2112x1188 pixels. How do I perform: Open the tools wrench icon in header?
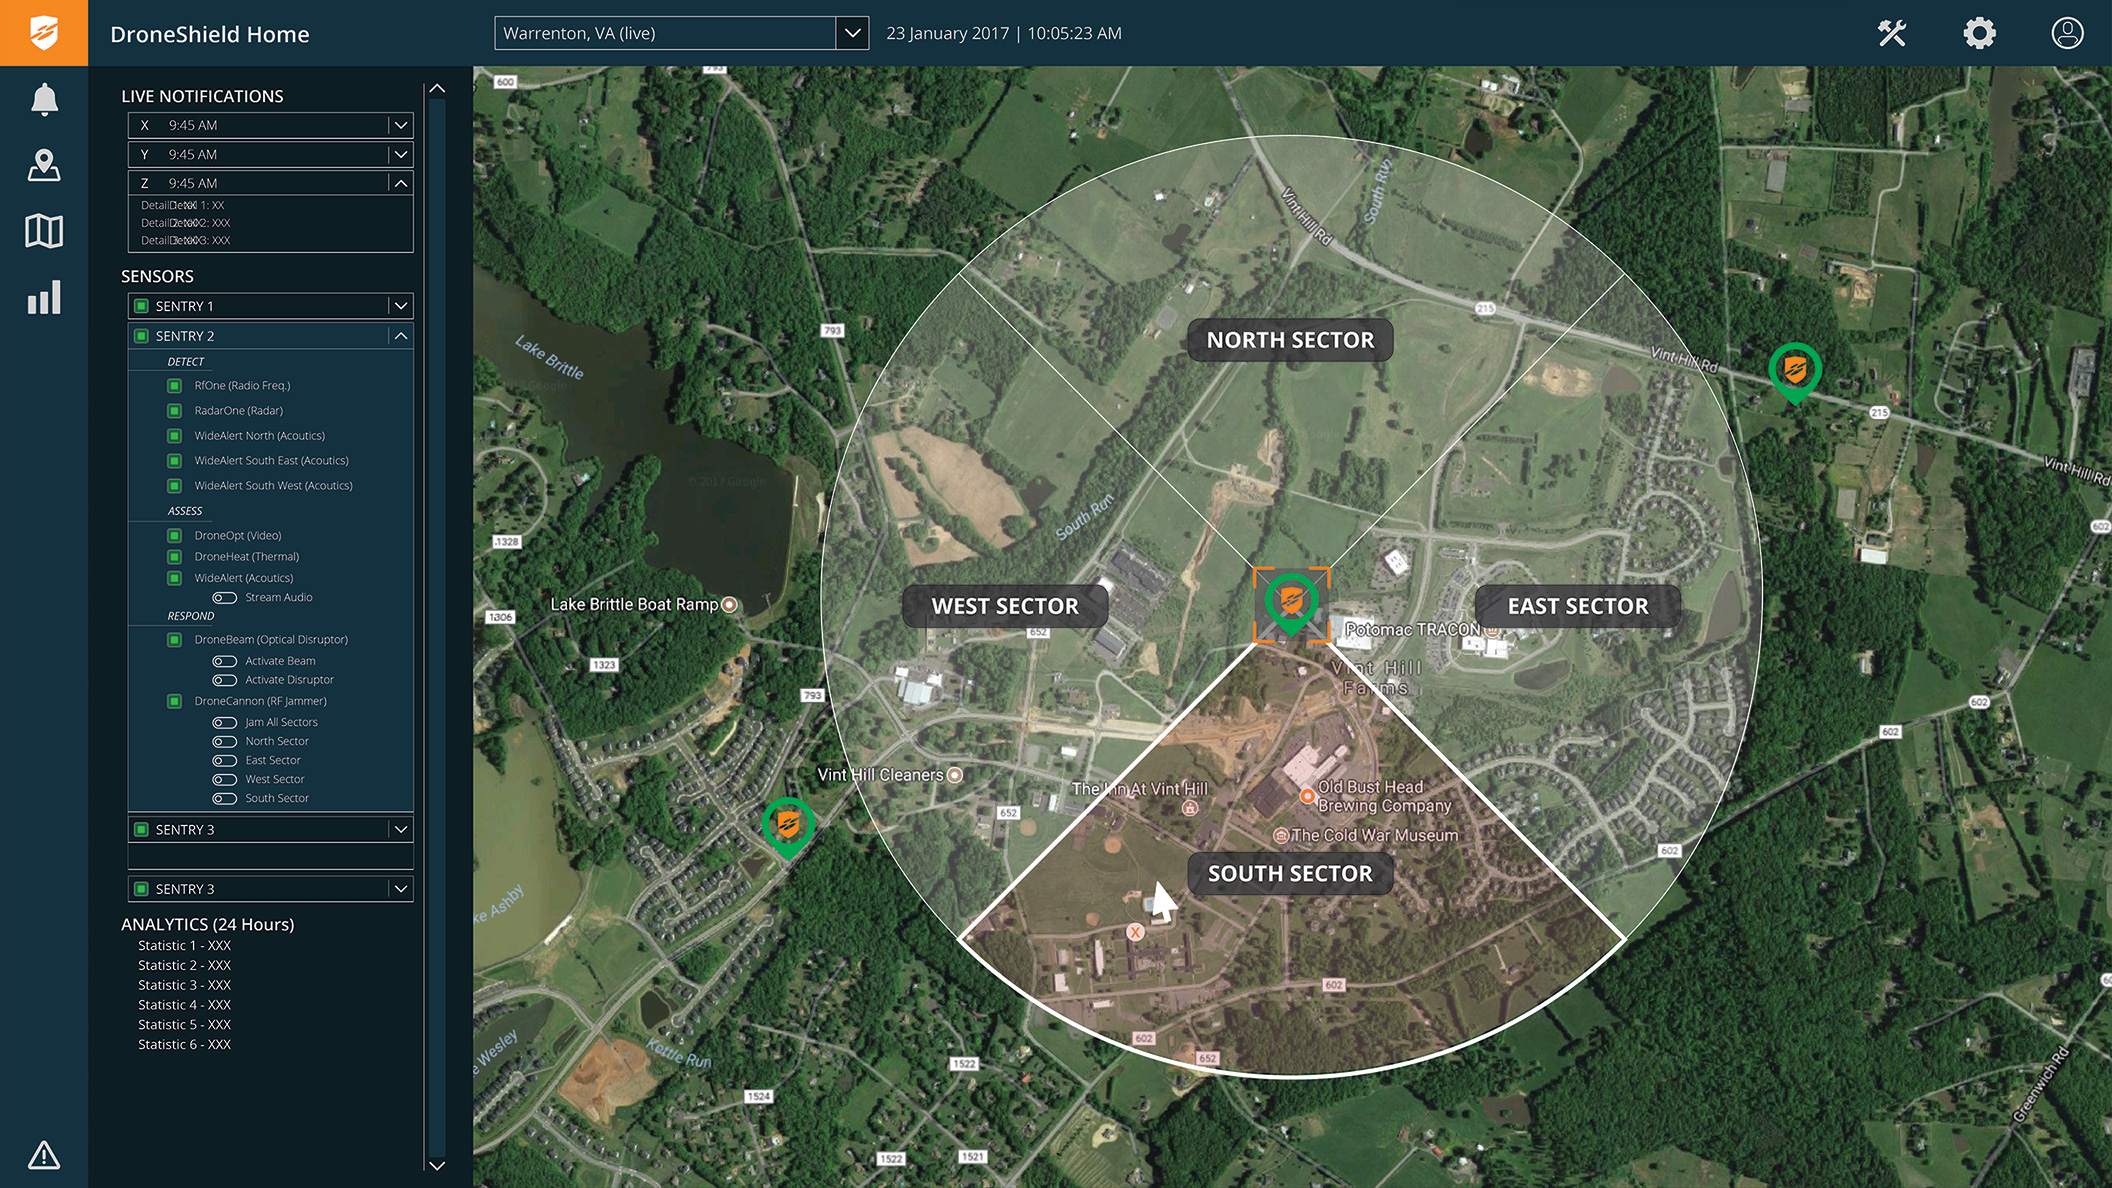(x=1891, y=33)
